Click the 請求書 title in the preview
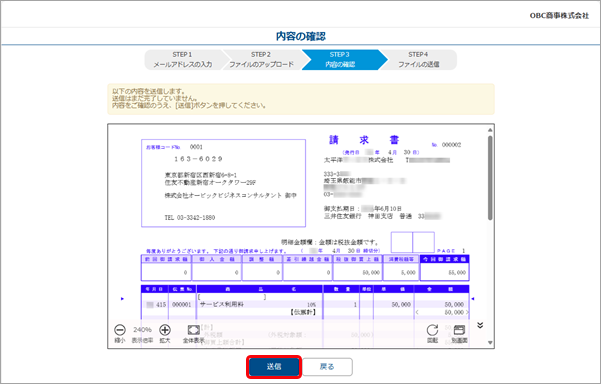Screen dimensions: 601x384 point(364,140)
